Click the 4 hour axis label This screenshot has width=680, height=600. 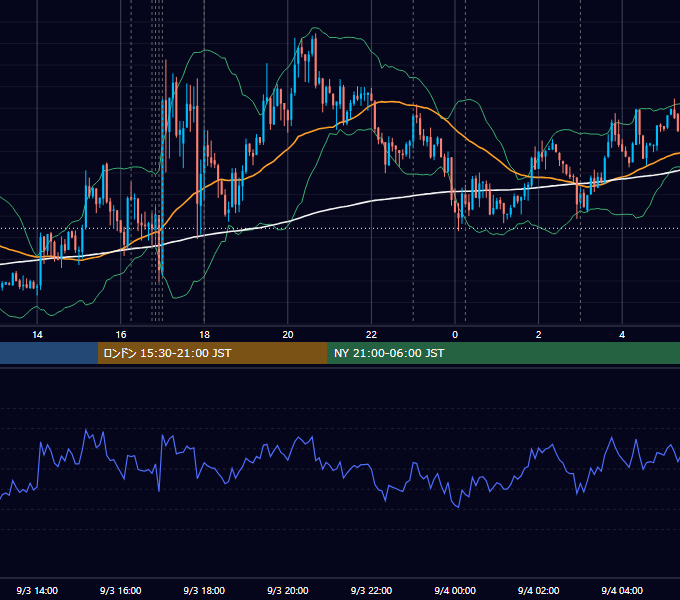click(x=622, y=335)
